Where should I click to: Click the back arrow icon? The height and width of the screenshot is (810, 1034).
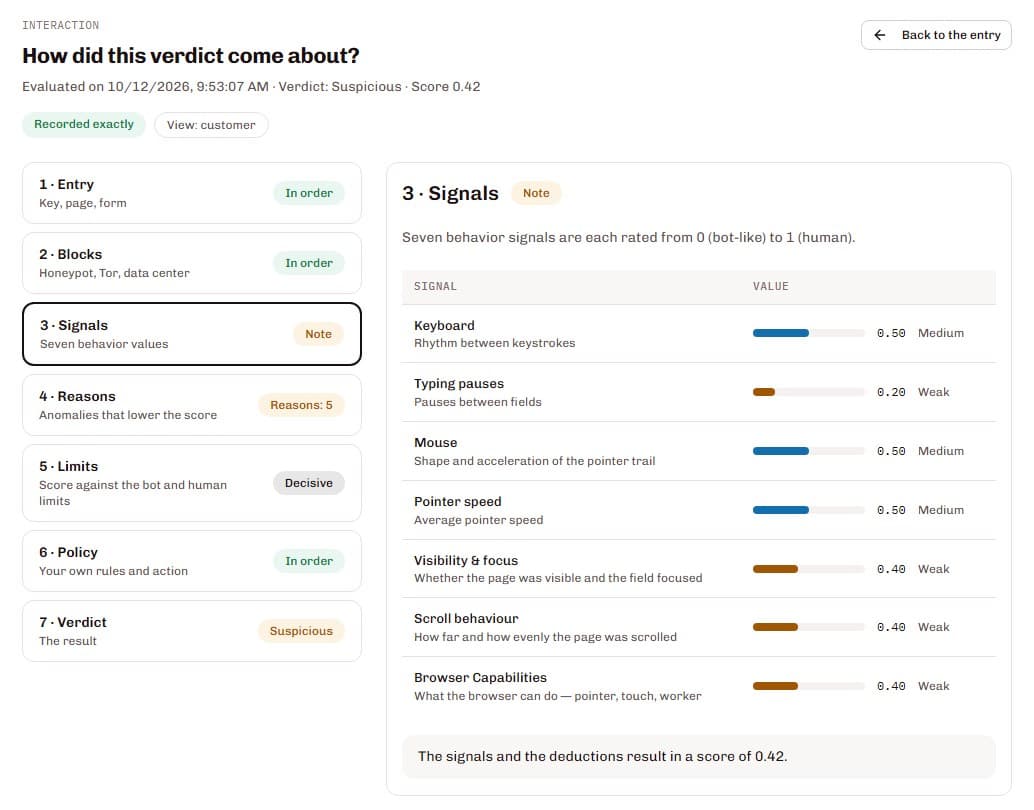click(x=880, y=35)
